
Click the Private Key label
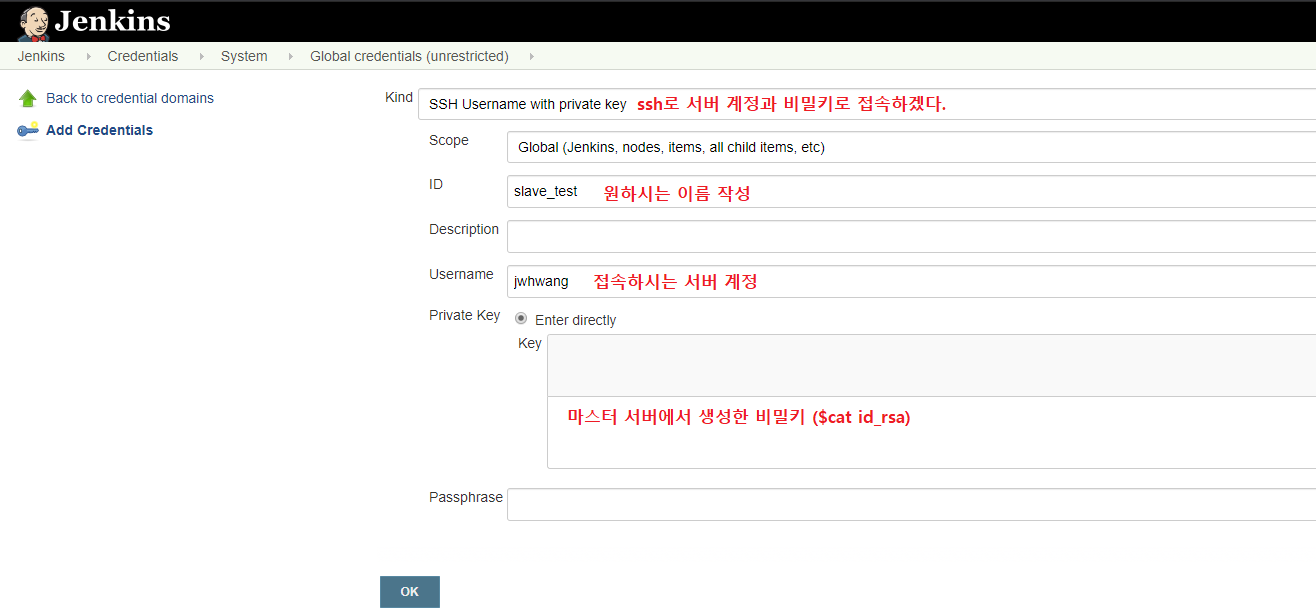click(465, 315)
